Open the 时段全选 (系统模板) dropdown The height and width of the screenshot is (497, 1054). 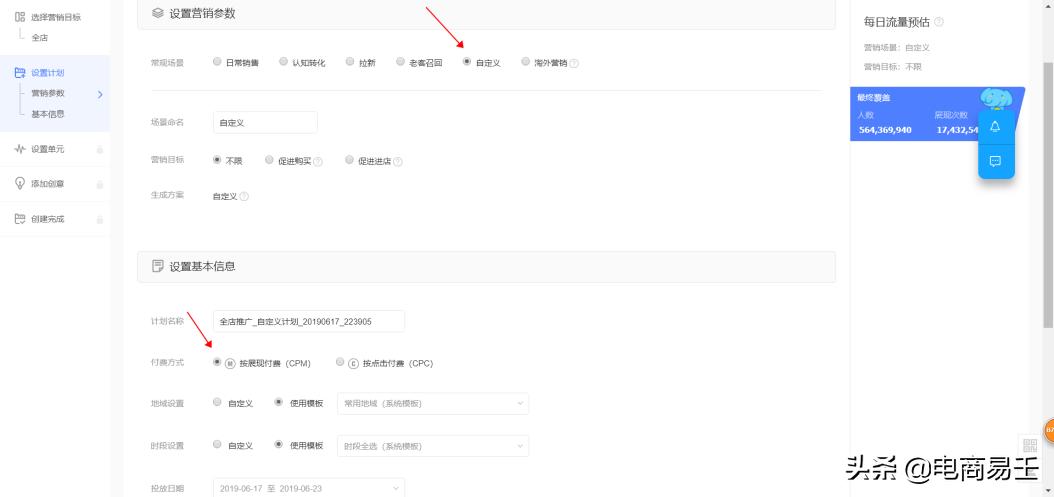coord(432,446)
